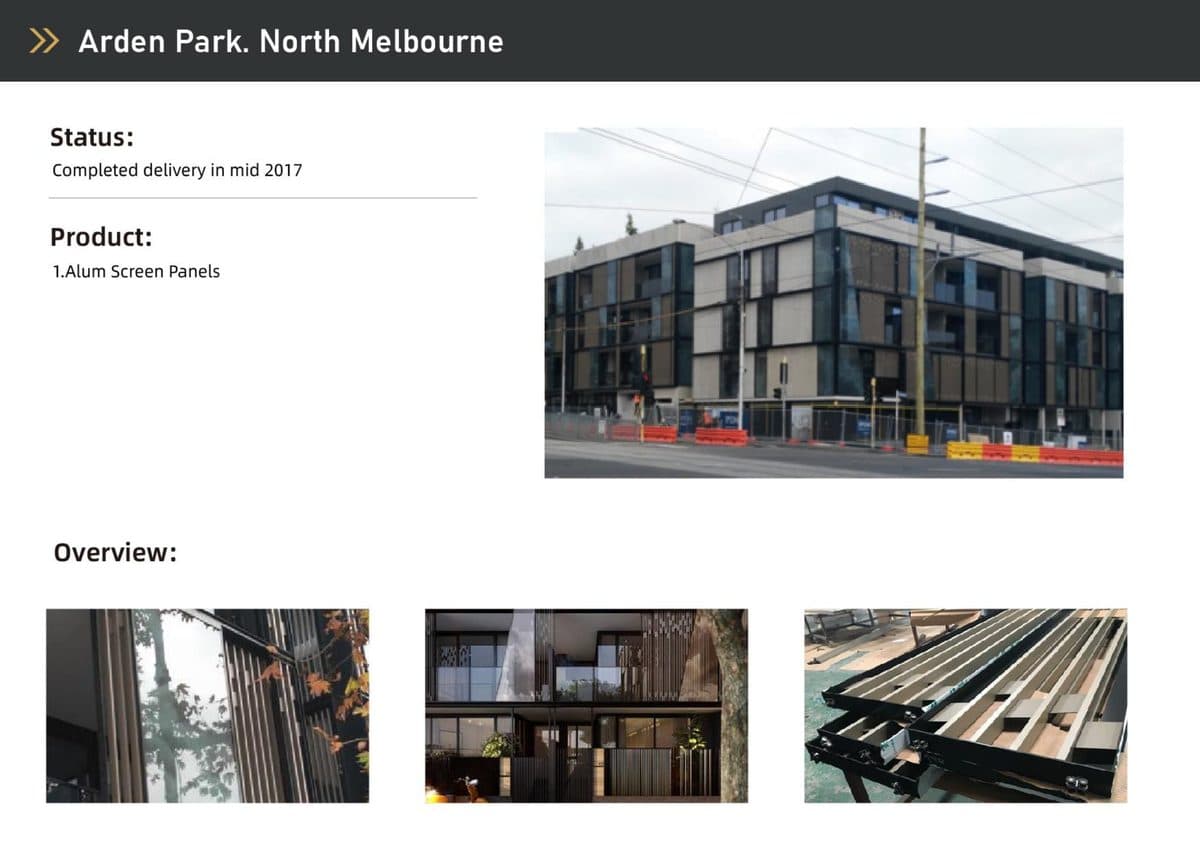Click the gold double-chevron icon in header
Image resolution: width=1200 pixels, height=848 pixels.
44,41
